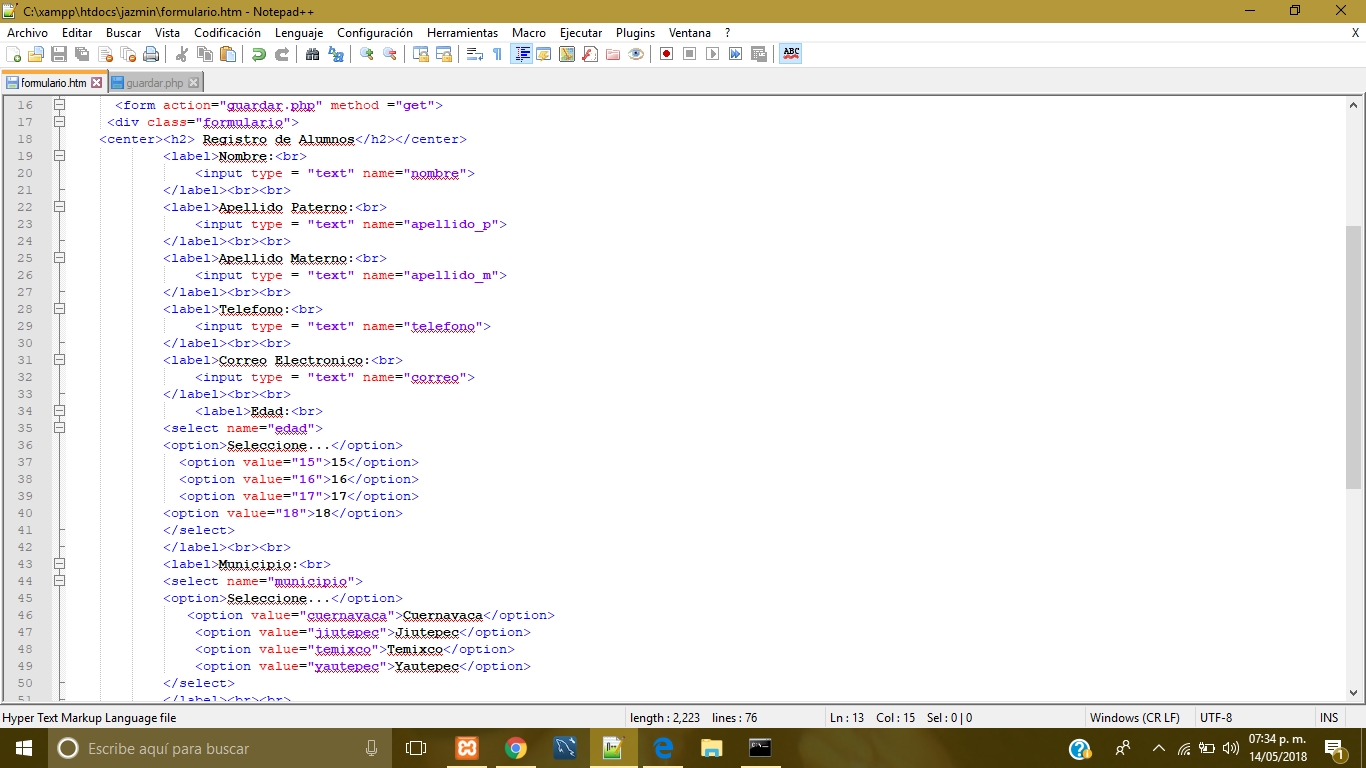Toggle Show All Characters with the ¶ icon
The image size is (1366, 768).
click(497, 53)
